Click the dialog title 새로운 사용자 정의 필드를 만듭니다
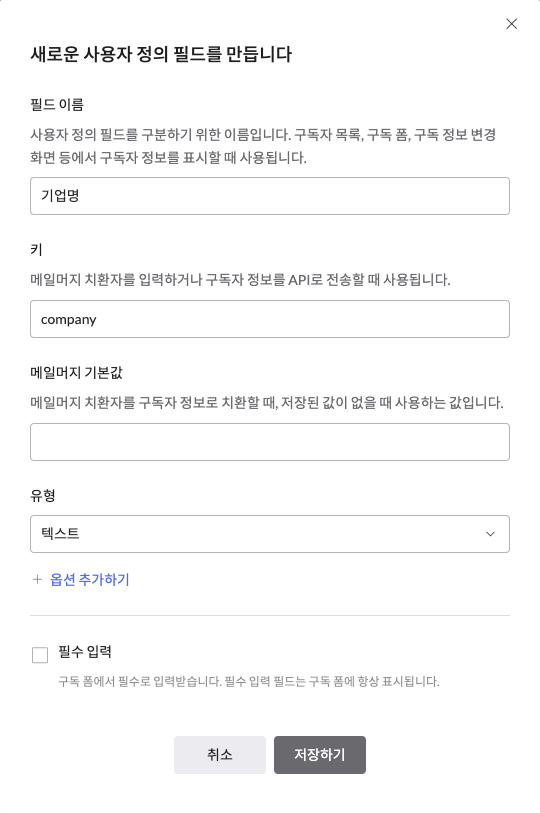The height and width of the screenshot is (813, 540). click(161, 54)
